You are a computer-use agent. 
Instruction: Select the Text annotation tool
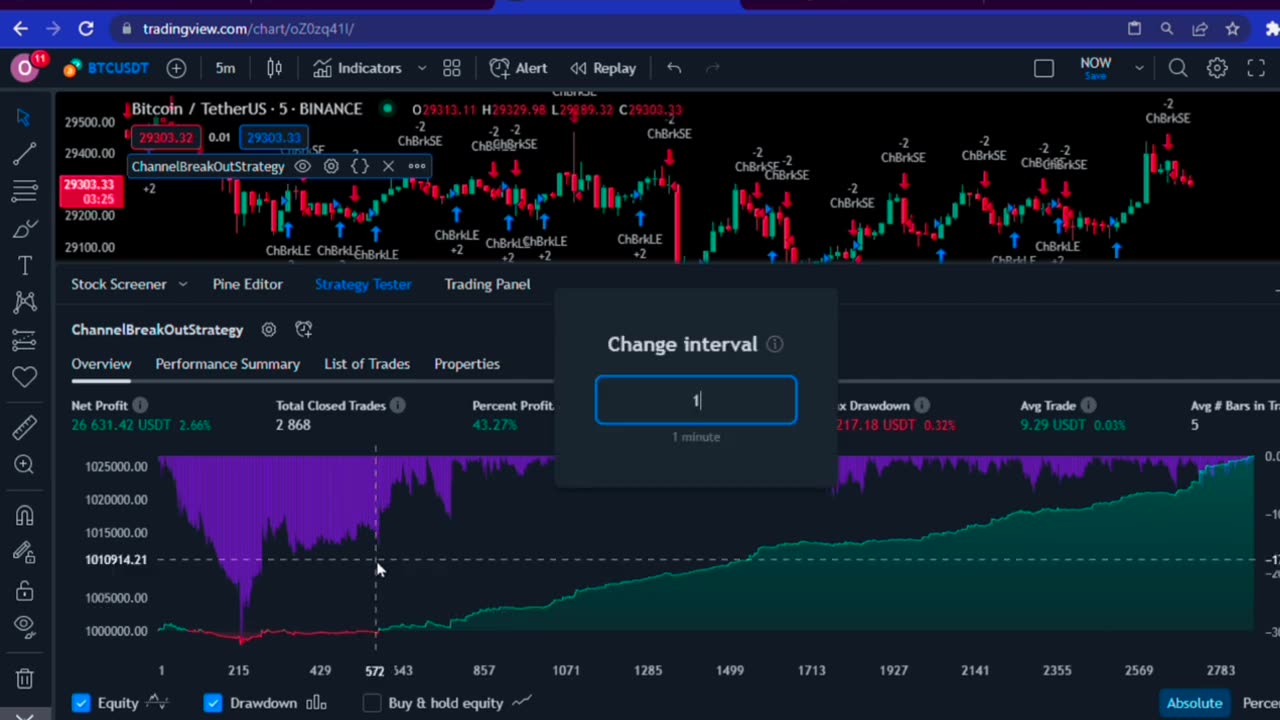click(25, 266)
